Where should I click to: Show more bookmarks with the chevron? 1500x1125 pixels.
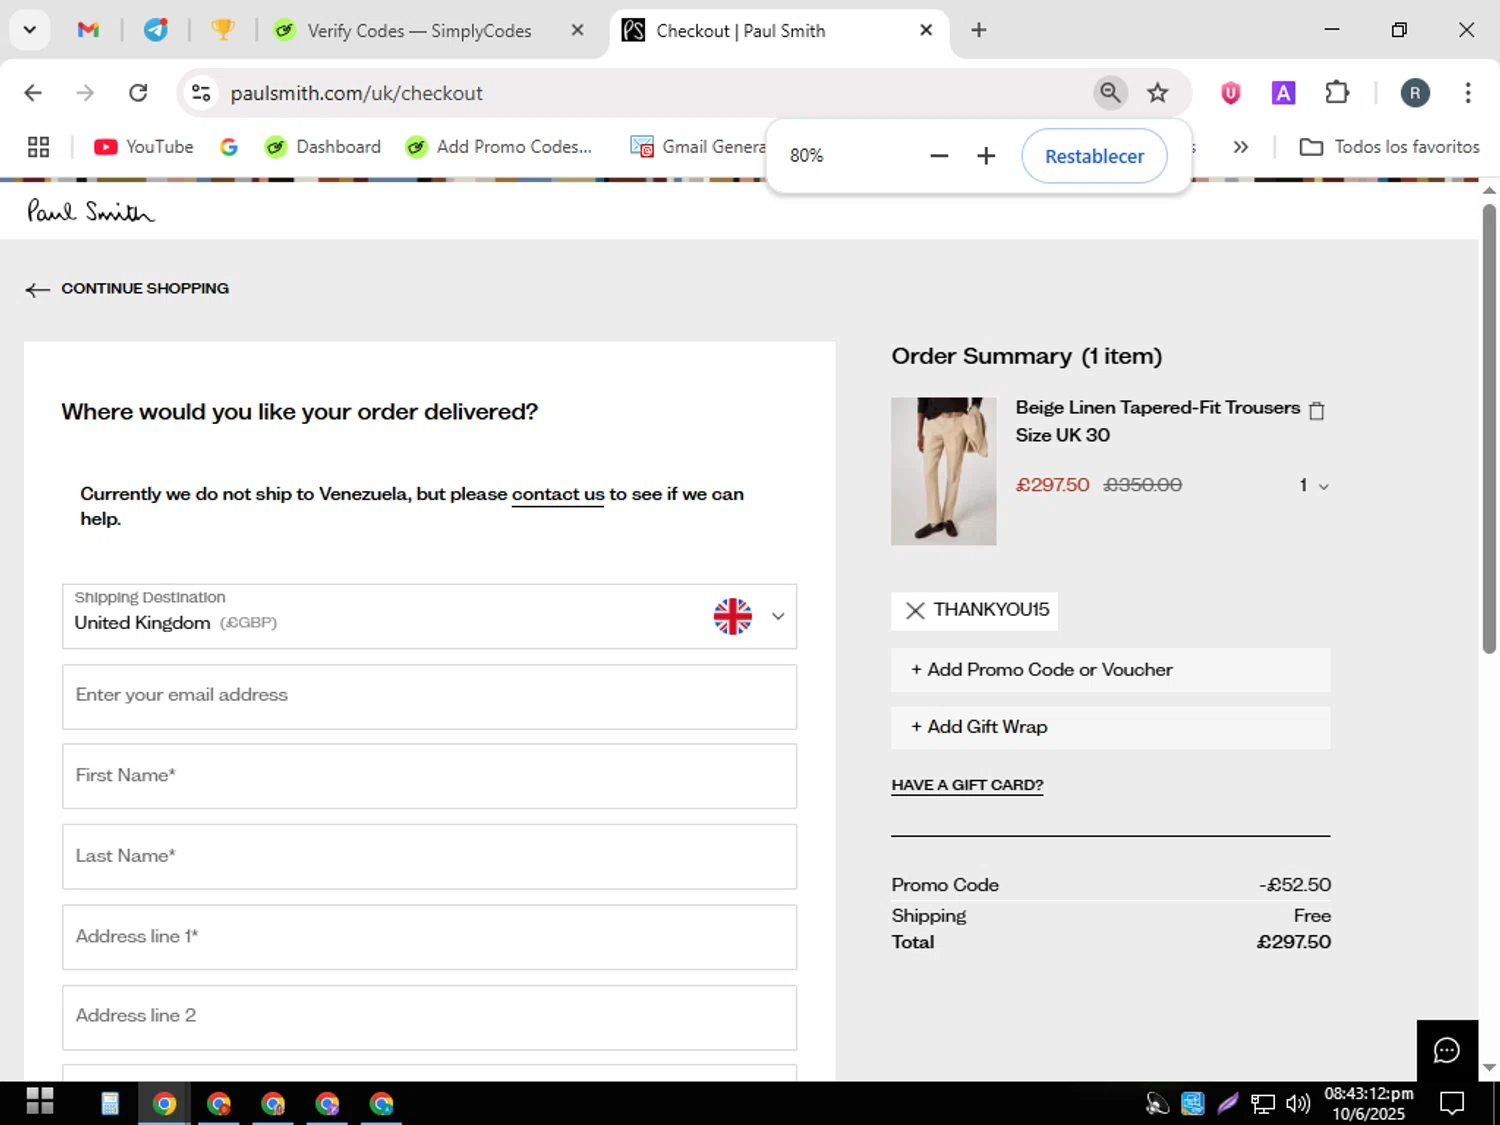tap(1241, 147)
